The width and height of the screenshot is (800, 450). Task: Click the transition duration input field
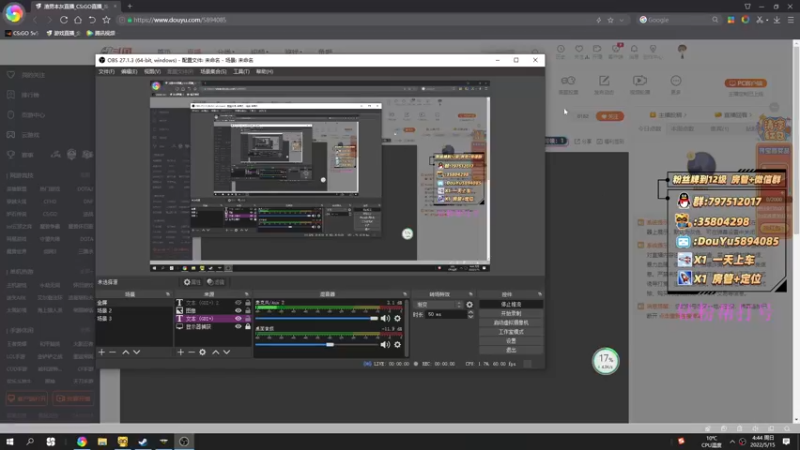(446, 315)
